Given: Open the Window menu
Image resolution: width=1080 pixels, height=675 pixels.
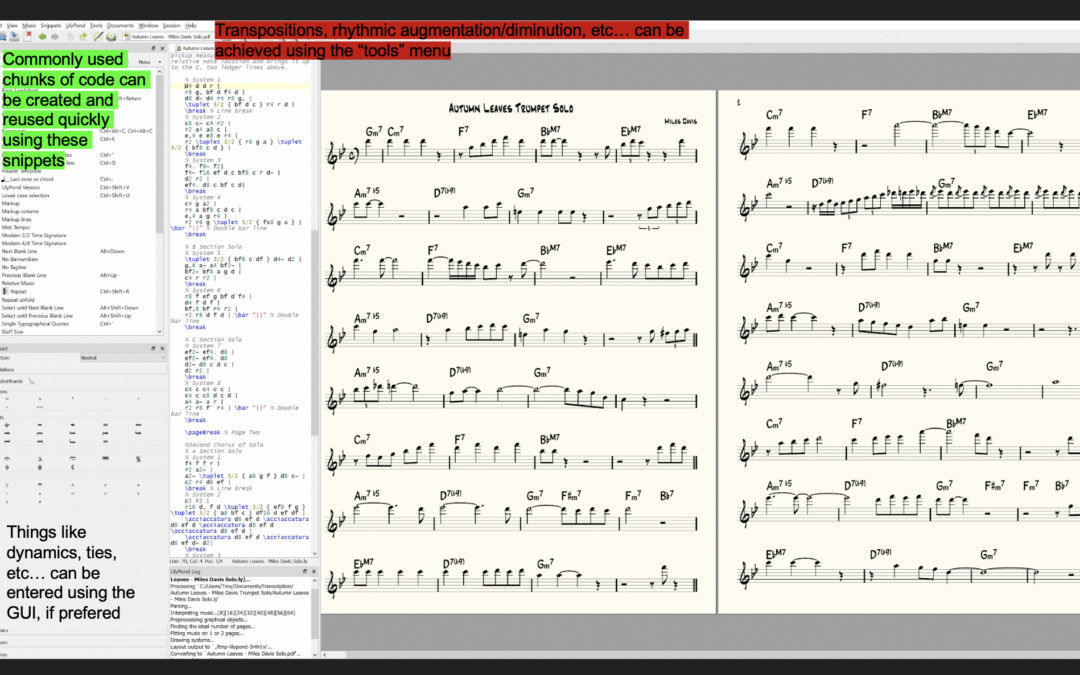Looking at the screenshot, I should pos(148,25).
